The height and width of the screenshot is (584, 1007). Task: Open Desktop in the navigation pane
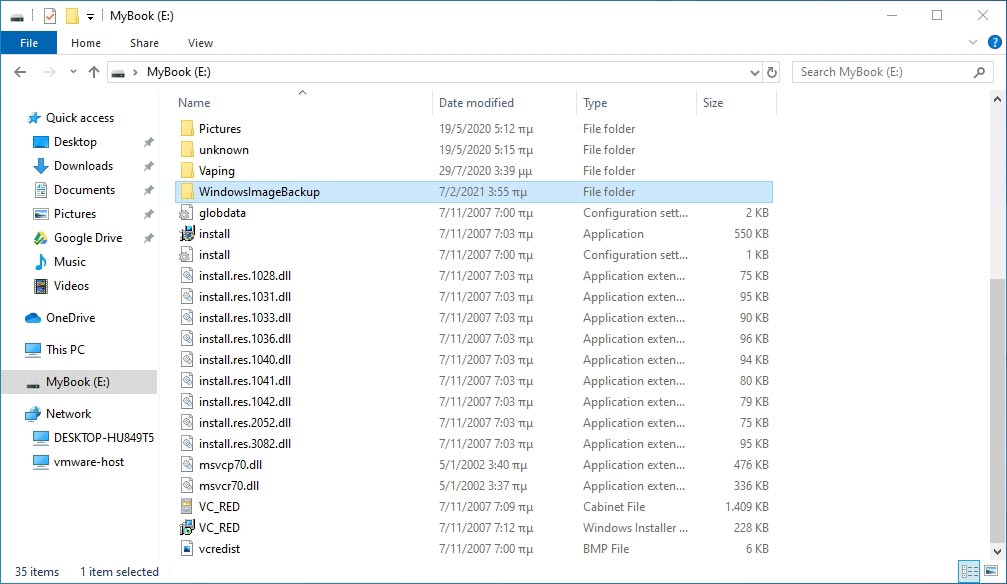click(75, 142)
